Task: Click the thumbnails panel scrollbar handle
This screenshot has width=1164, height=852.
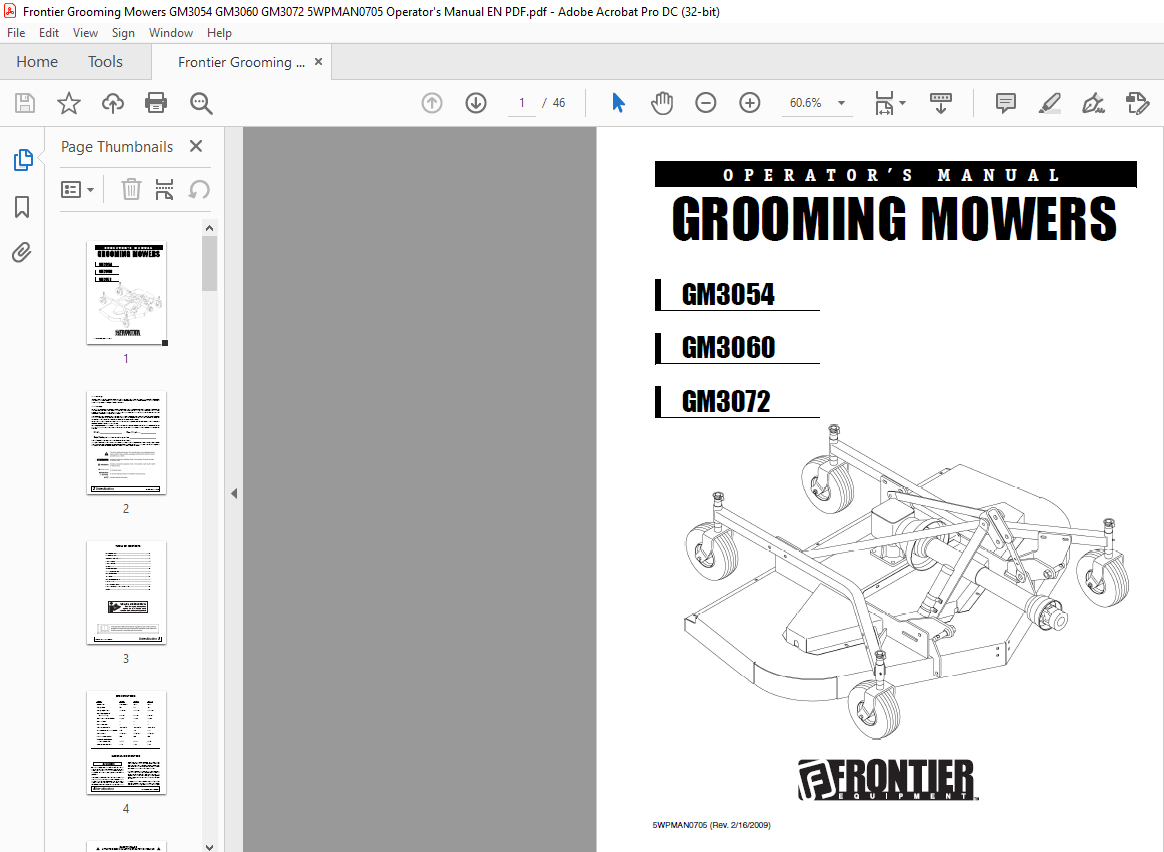Action: click(209, 264)
